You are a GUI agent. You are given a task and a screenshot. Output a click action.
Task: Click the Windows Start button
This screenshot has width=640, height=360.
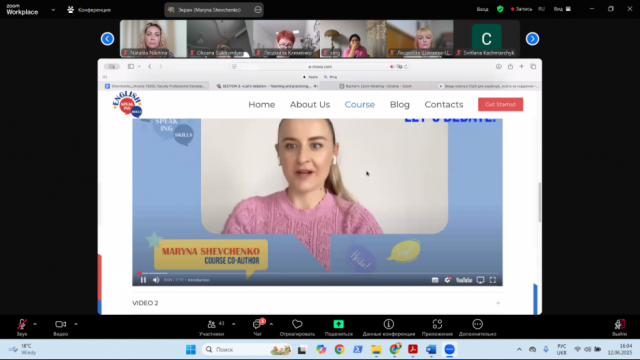tap(191, 349)
